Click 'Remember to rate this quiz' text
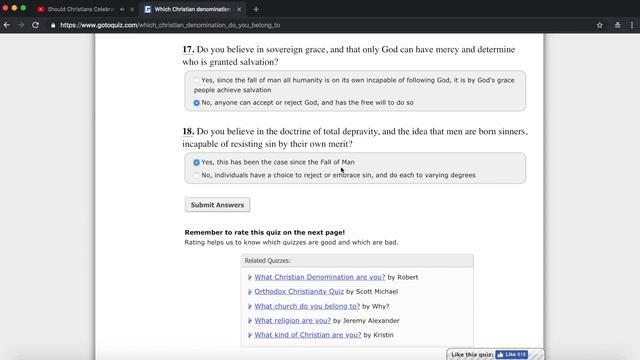 pyautogui.click(x=264, y=232)
